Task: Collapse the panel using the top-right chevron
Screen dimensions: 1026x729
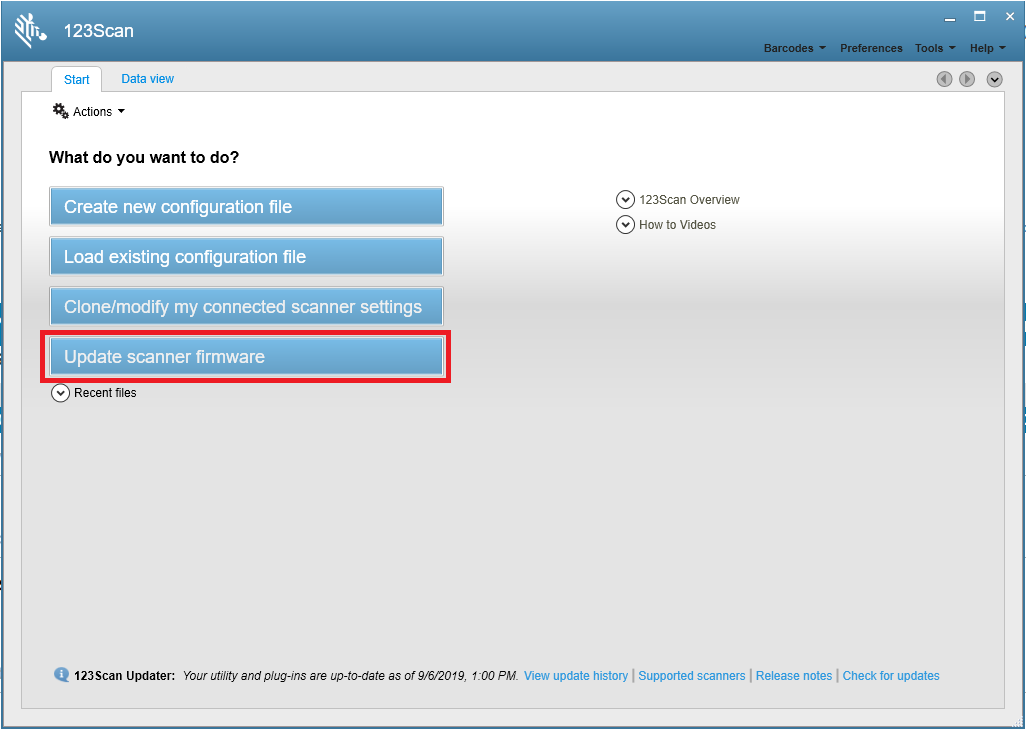Action: (x=994, y=78)
